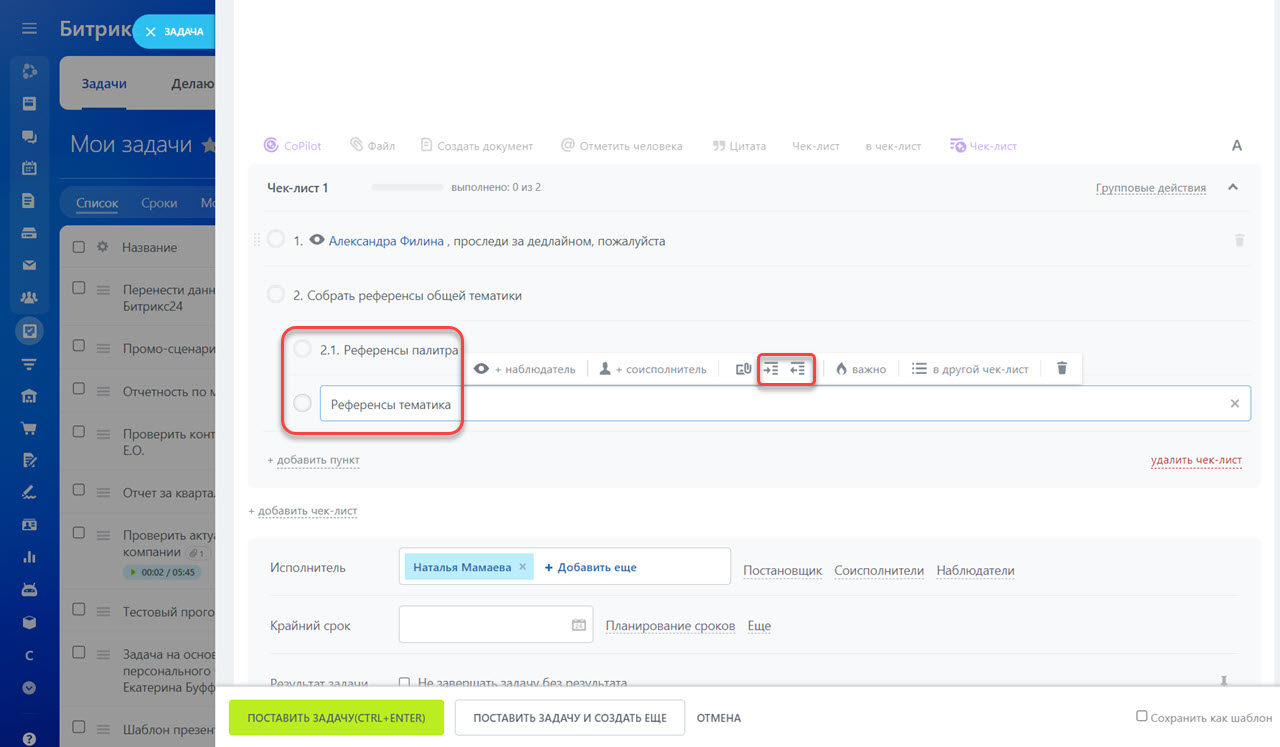Clear the Референсы тематика input with X

point(1234,404)
